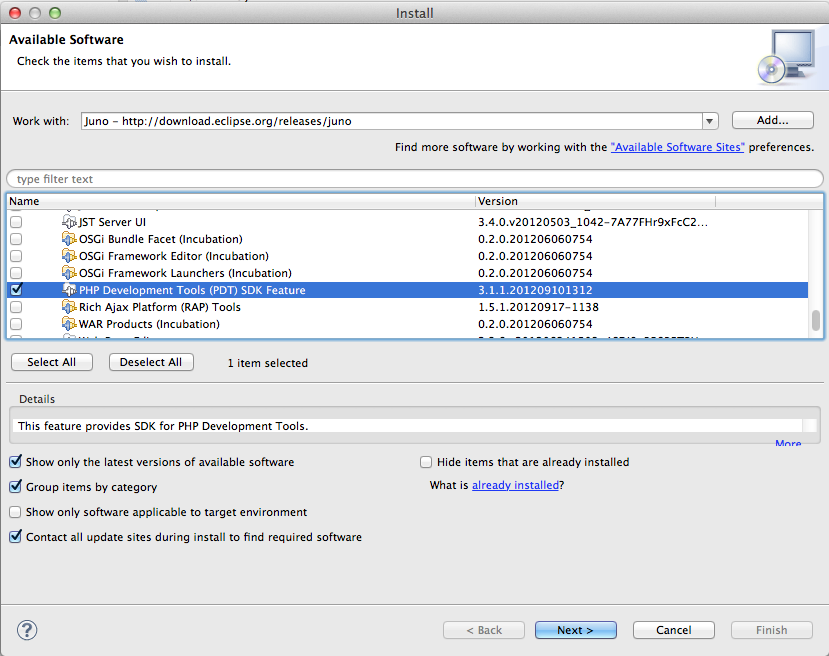Click the Work with URL text field
The width and height of the screenshot is (829, 656).
coord(392,121)
